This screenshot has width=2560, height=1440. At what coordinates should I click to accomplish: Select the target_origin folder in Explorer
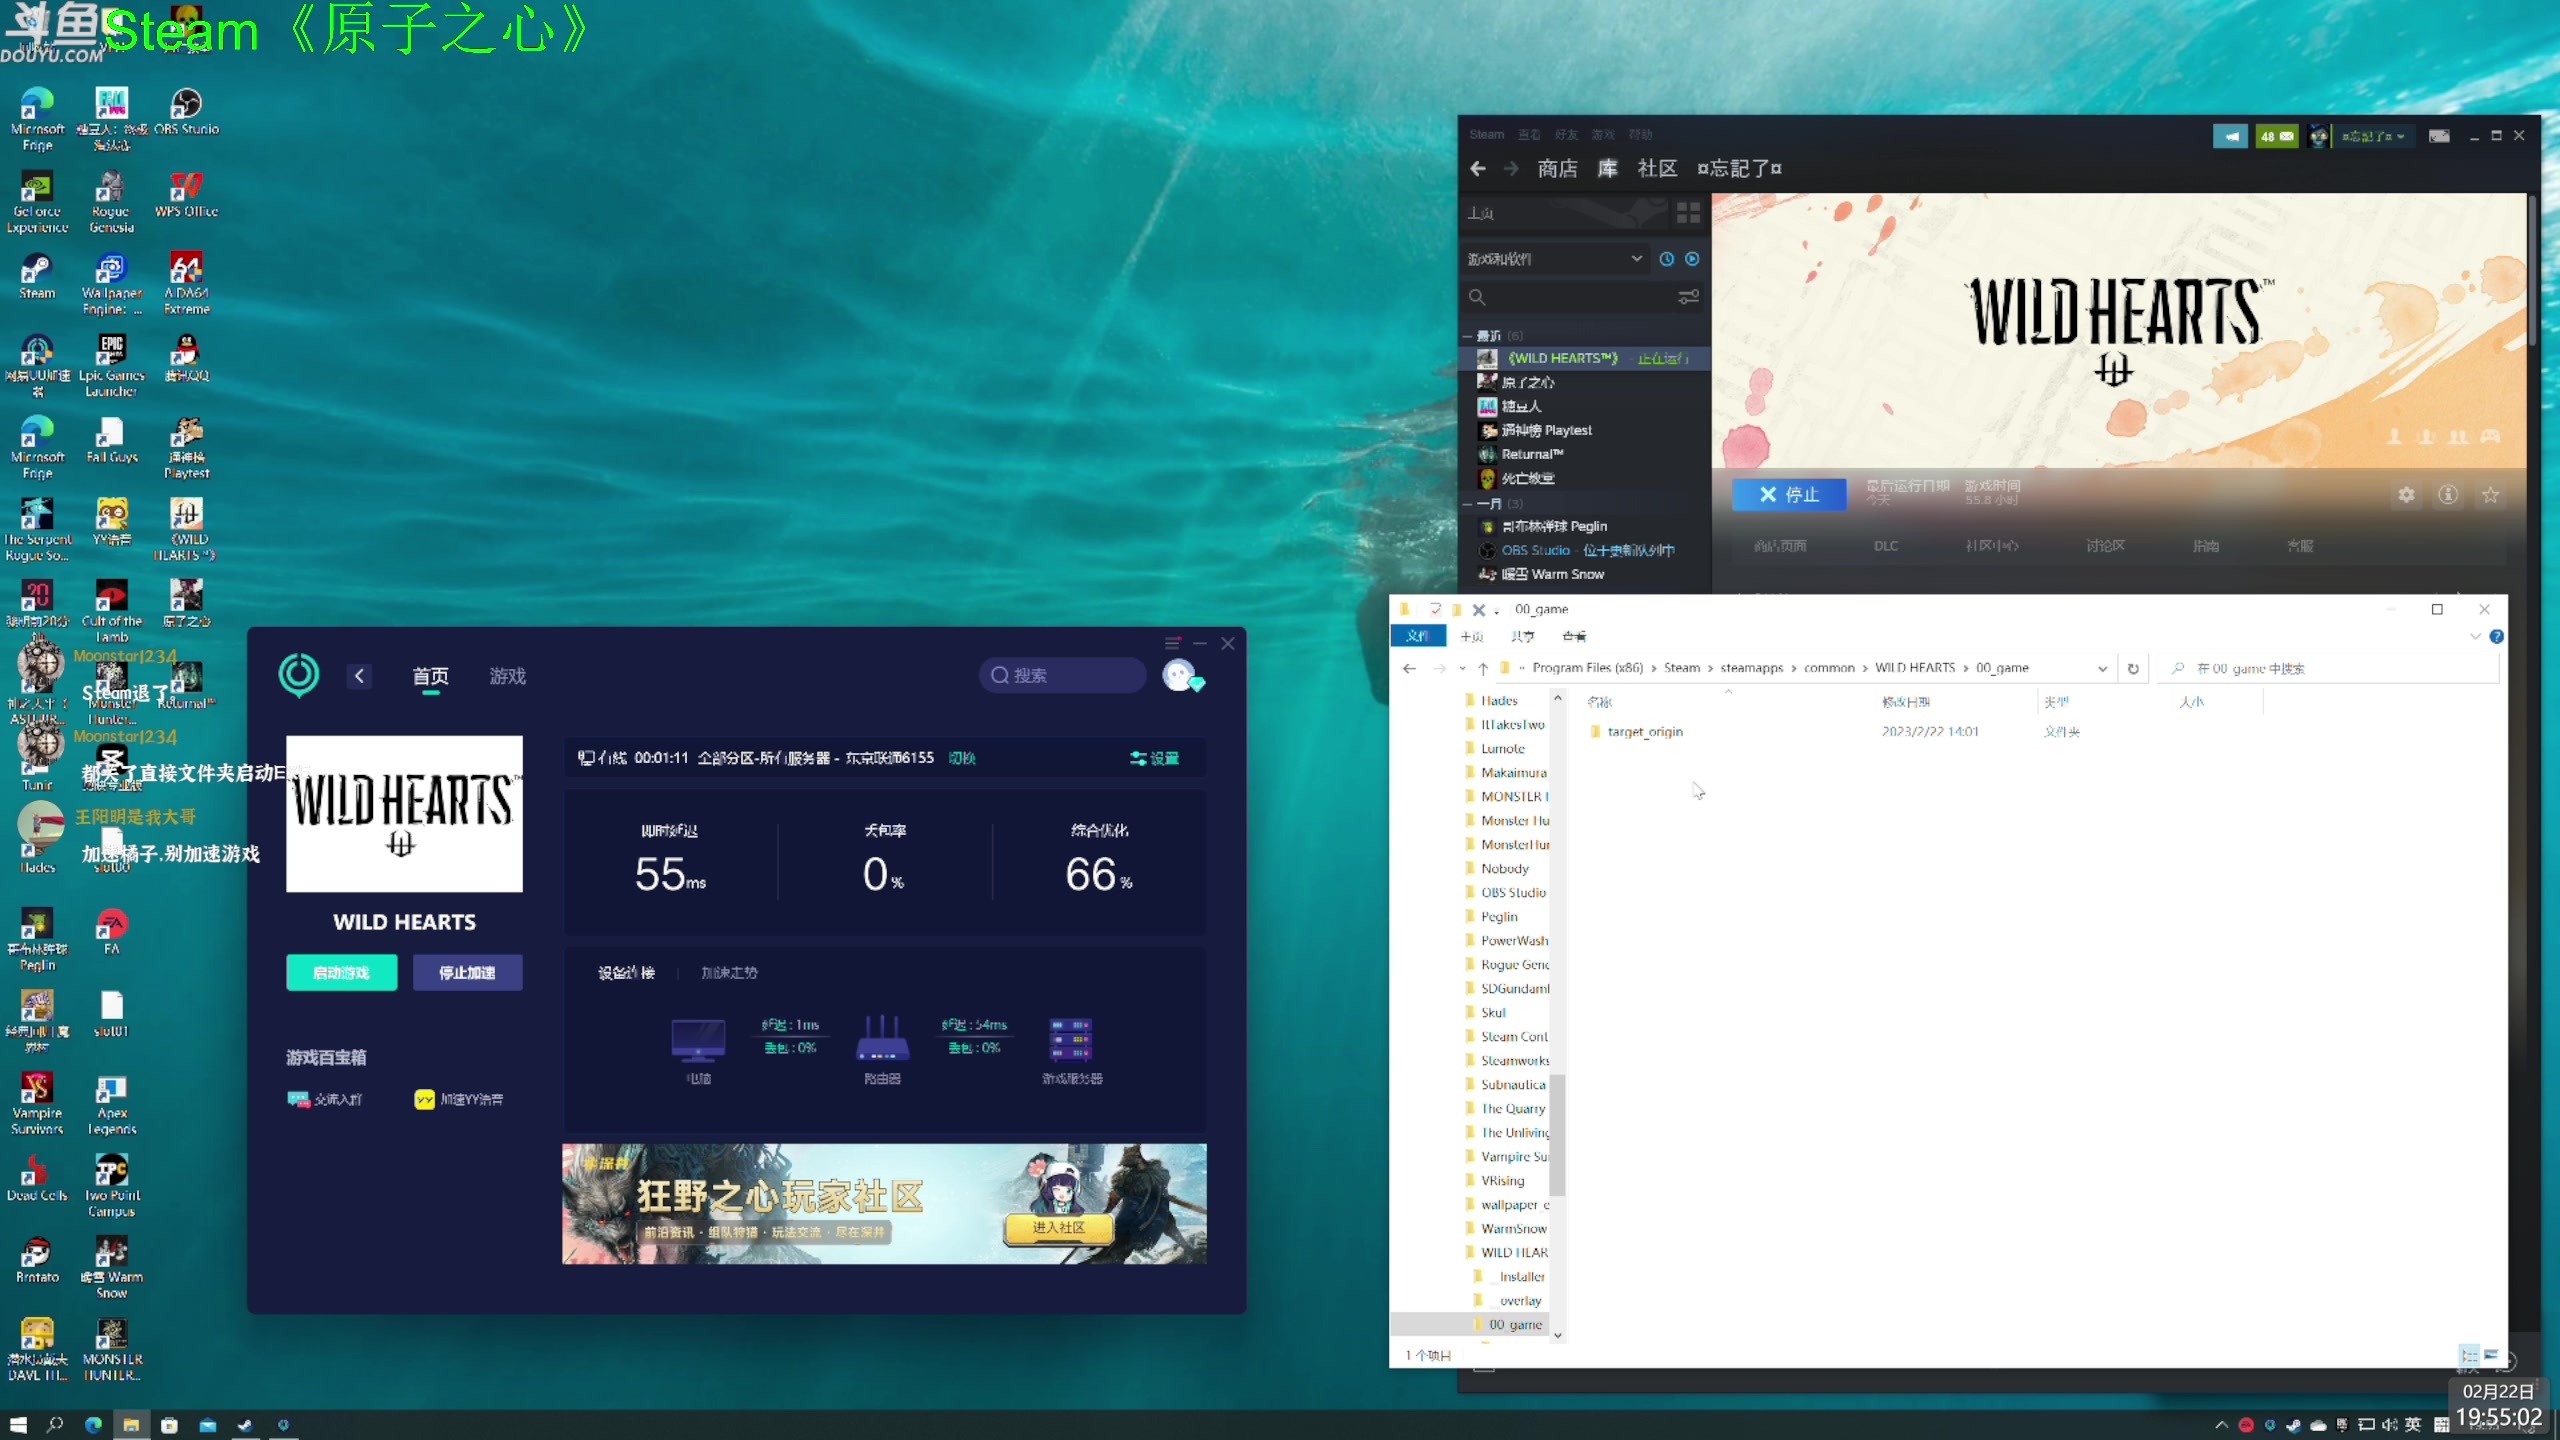(1644, 732)
